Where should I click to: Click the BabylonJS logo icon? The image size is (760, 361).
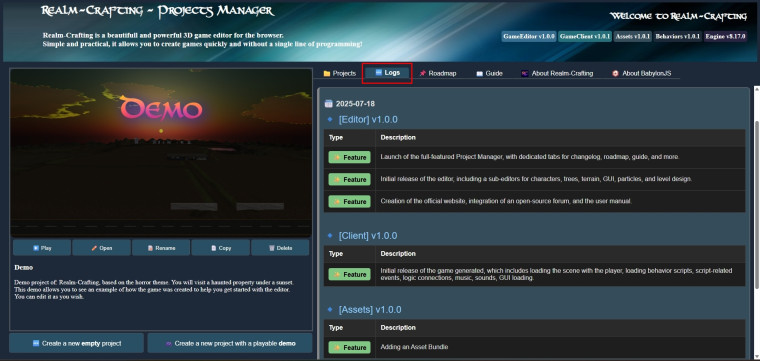tap(615, 74)
